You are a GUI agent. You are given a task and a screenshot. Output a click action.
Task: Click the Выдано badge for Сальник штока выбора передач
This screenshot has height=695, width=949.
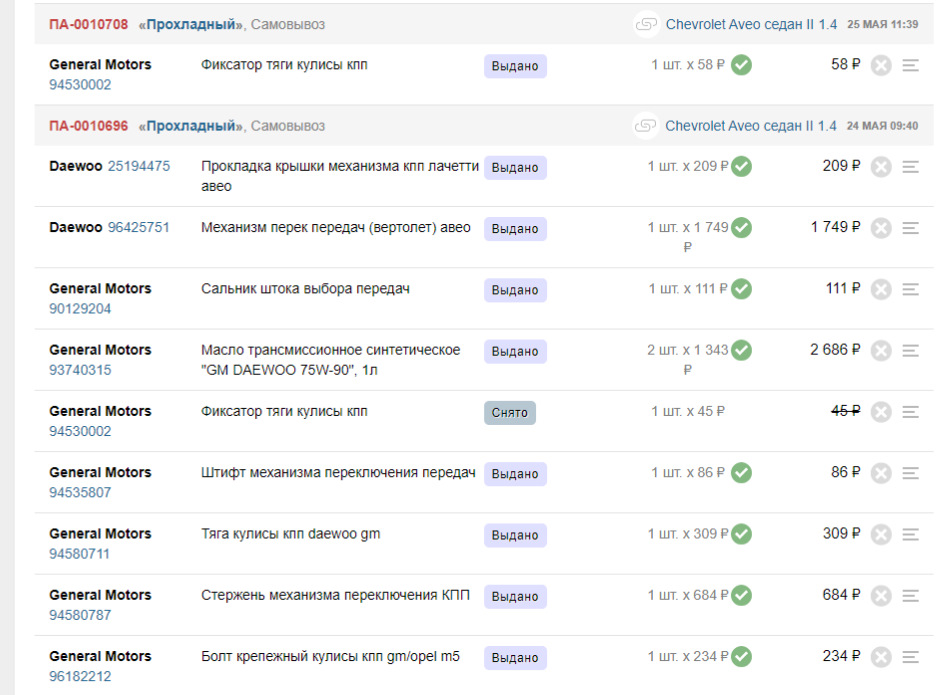515,290
